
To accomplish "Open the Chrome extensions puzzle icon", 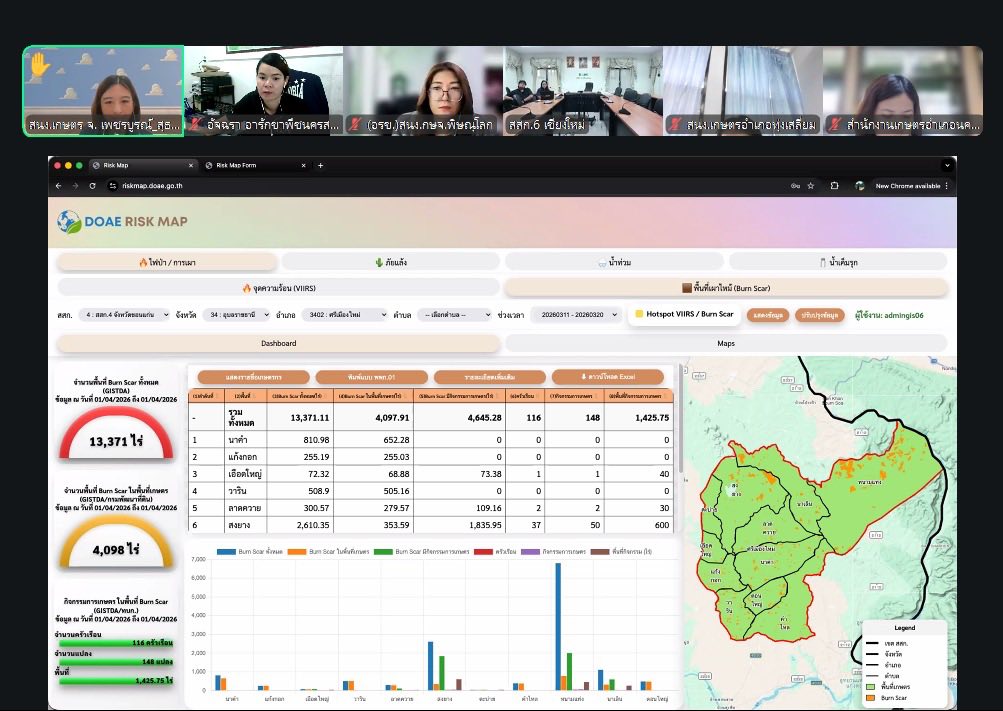I will 834,186.
